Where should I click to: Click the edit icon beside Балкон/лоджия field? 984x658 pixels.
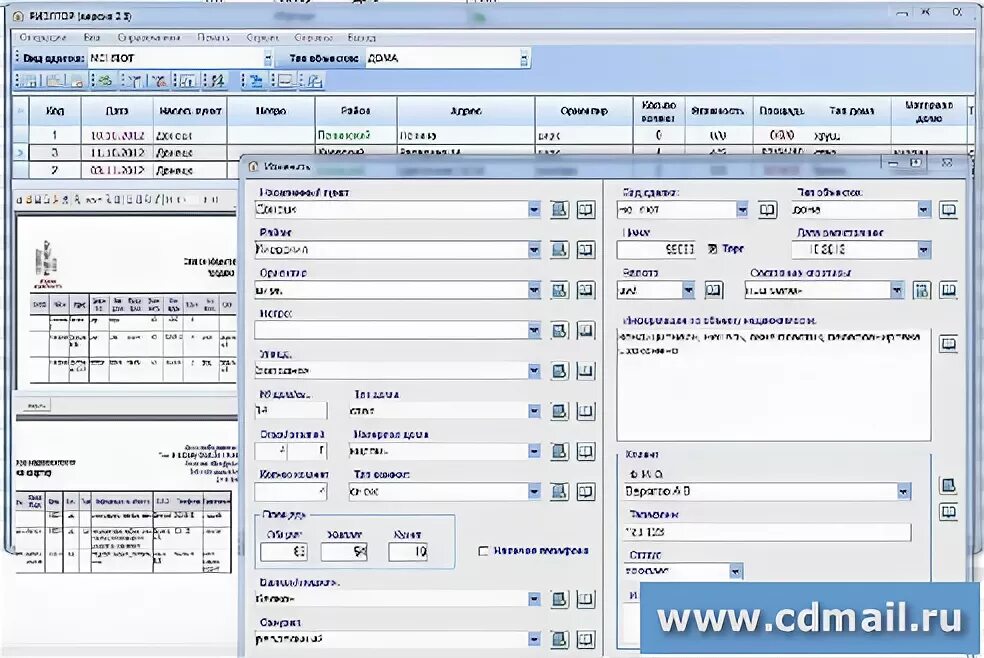[559, 599]
